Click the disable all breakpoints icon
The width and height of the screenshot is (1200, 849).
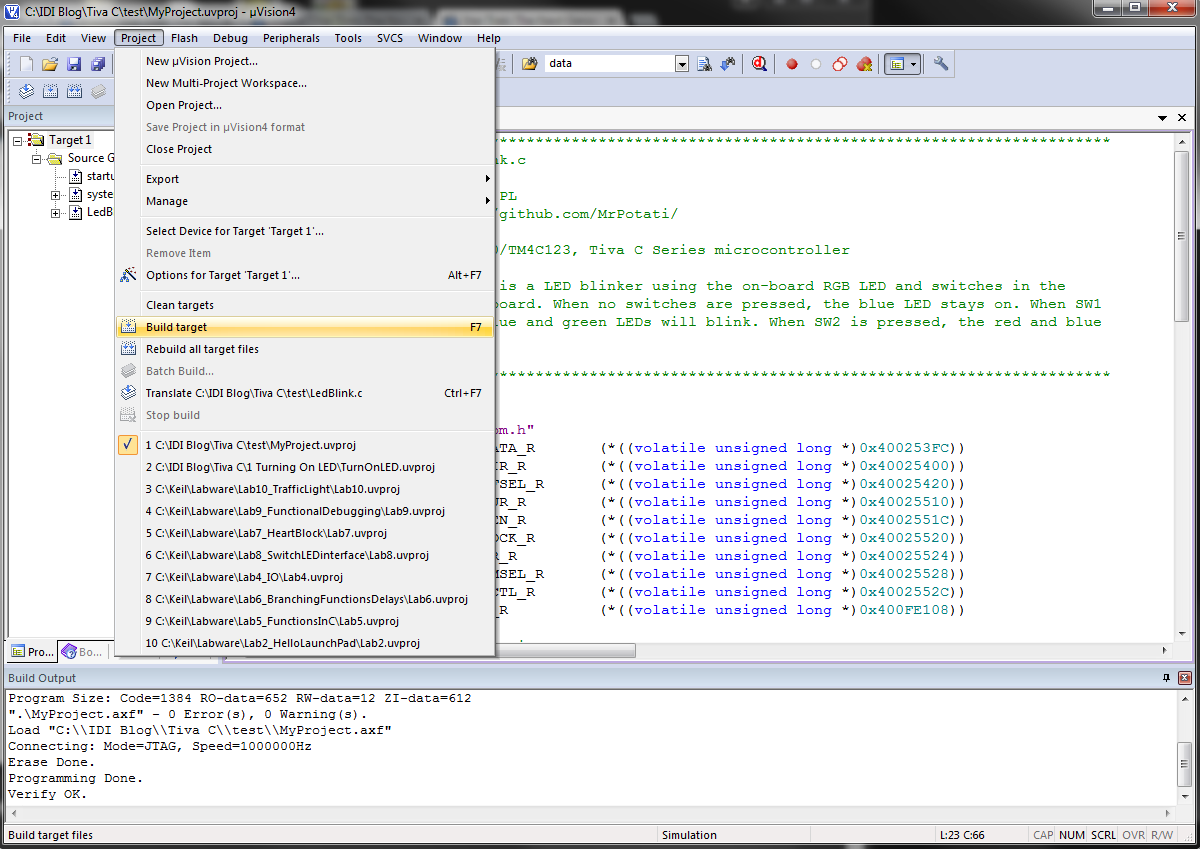(x=840, y=64)
